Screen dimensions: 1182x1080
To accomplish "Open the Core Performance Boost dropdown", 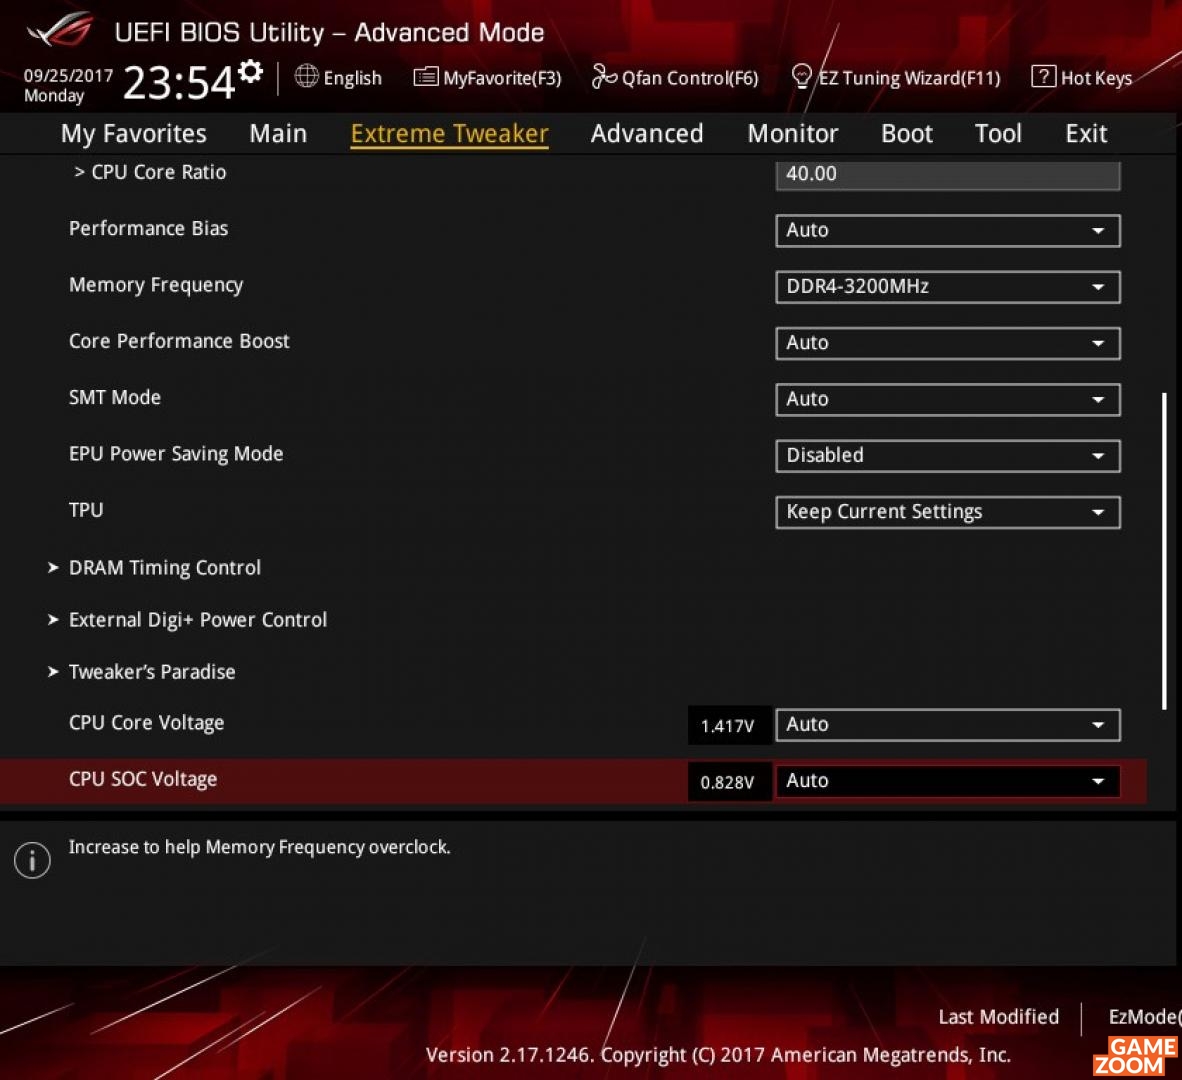I will [948, 343].
